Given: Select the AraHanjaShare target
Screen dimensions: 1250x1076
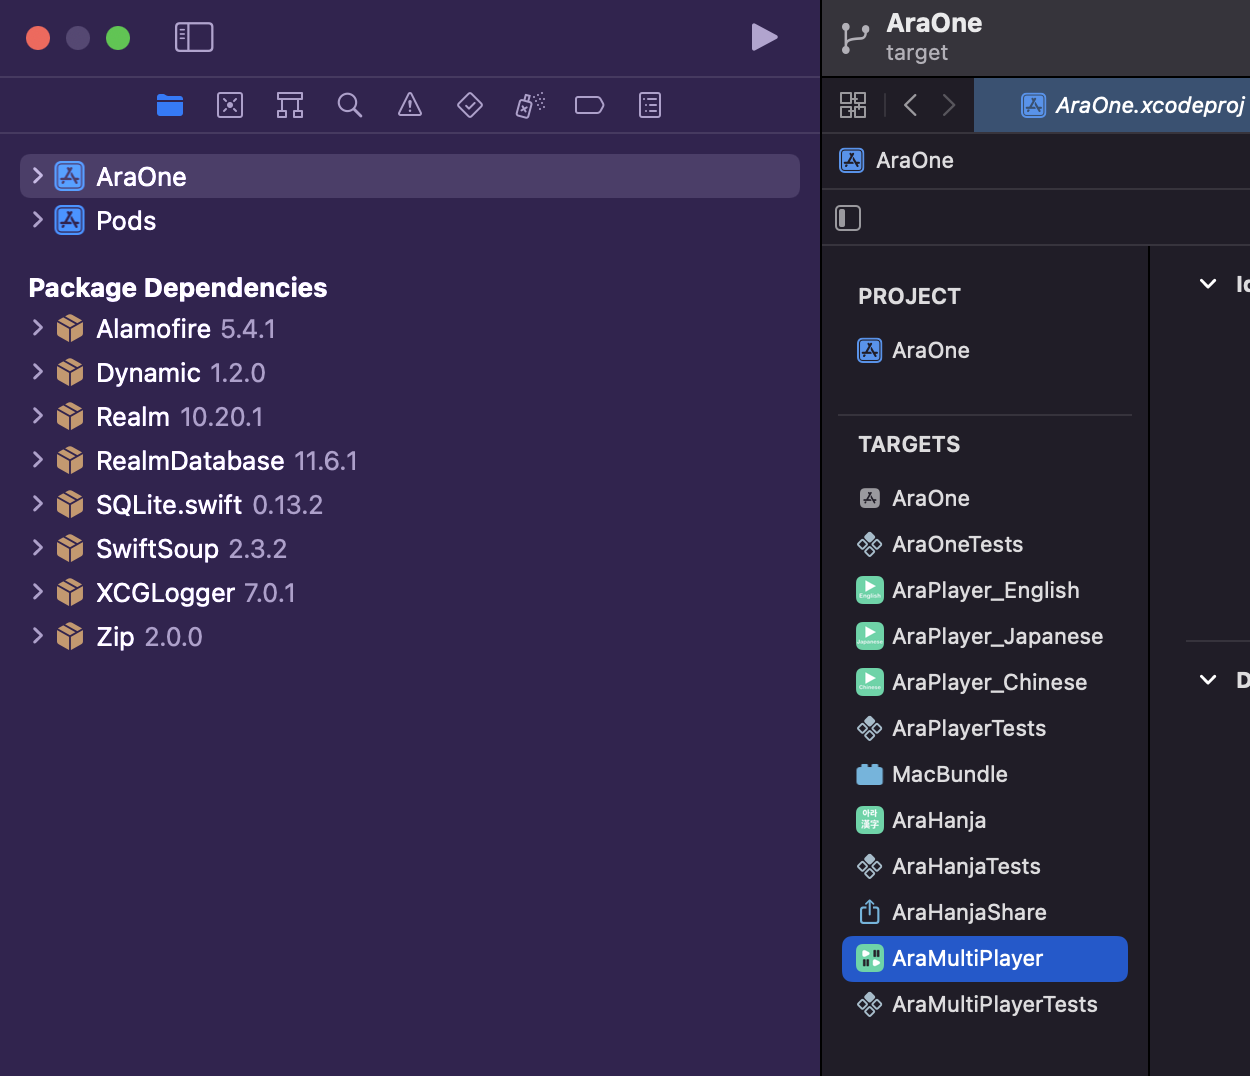Looking at the screenshot, I should tap(985, 912).
